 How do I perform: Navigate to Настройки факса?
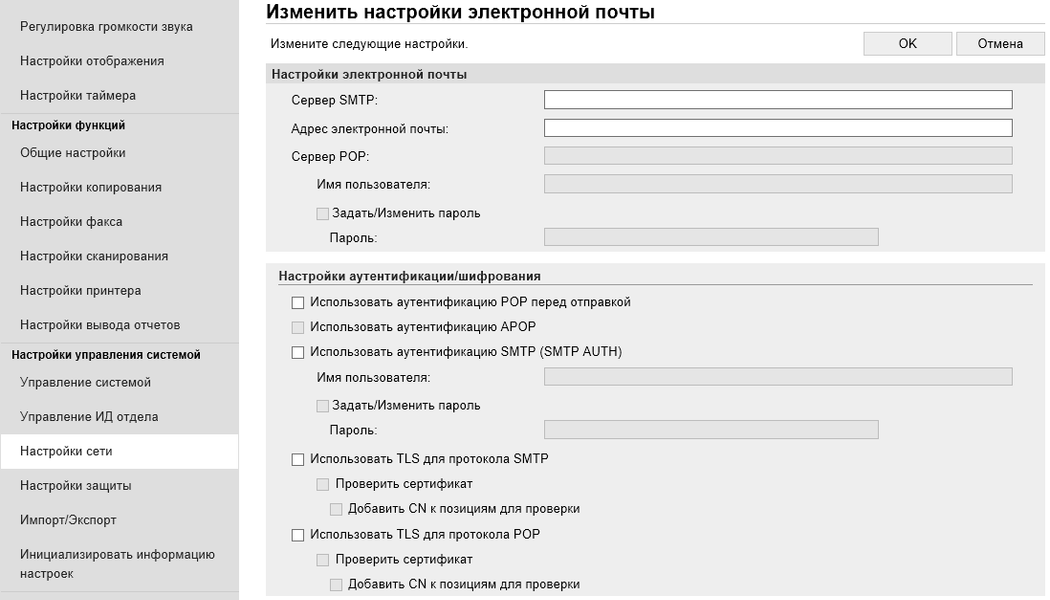tap(71, 222)
